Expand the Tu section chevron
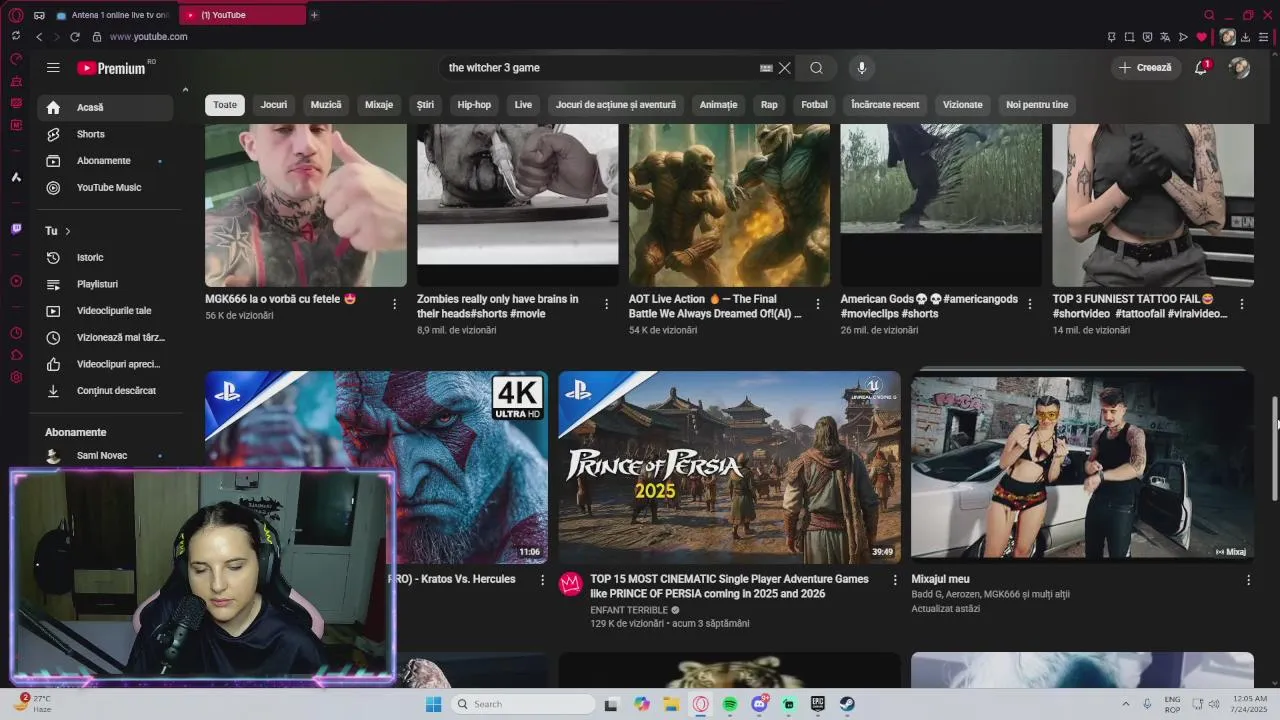Screen dimensions: 1280x720 pyautogui.click(x=67, y=231)
